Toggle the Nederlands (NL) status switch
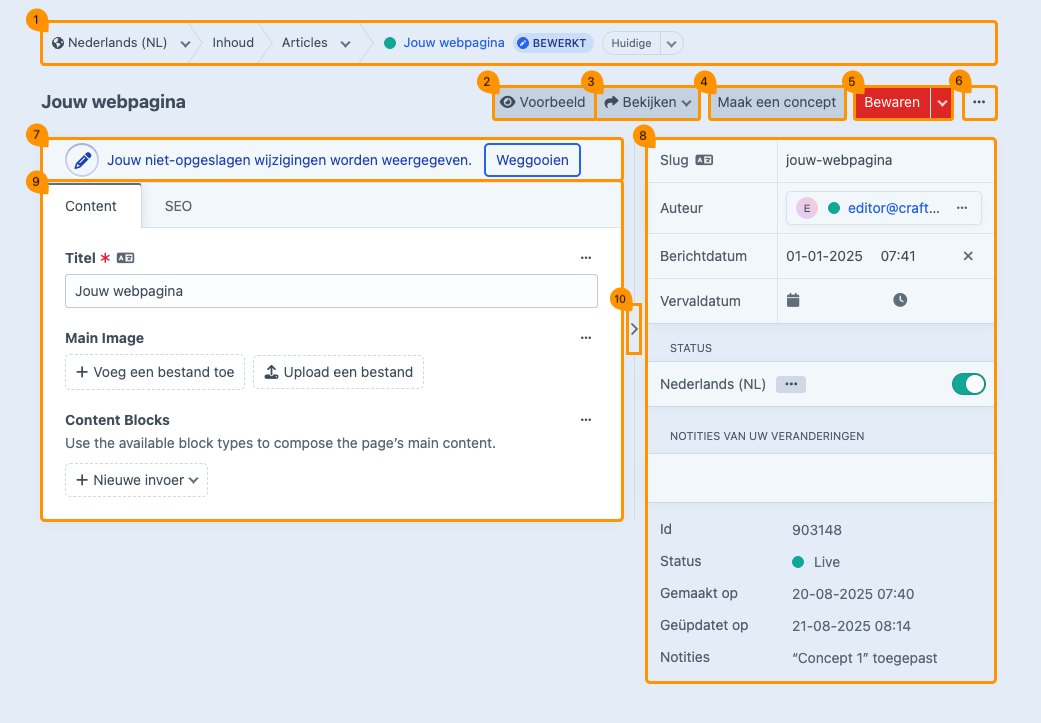The height and width of the screenshot is (723, 1041). pyautogui.click(x=968, y=384)
